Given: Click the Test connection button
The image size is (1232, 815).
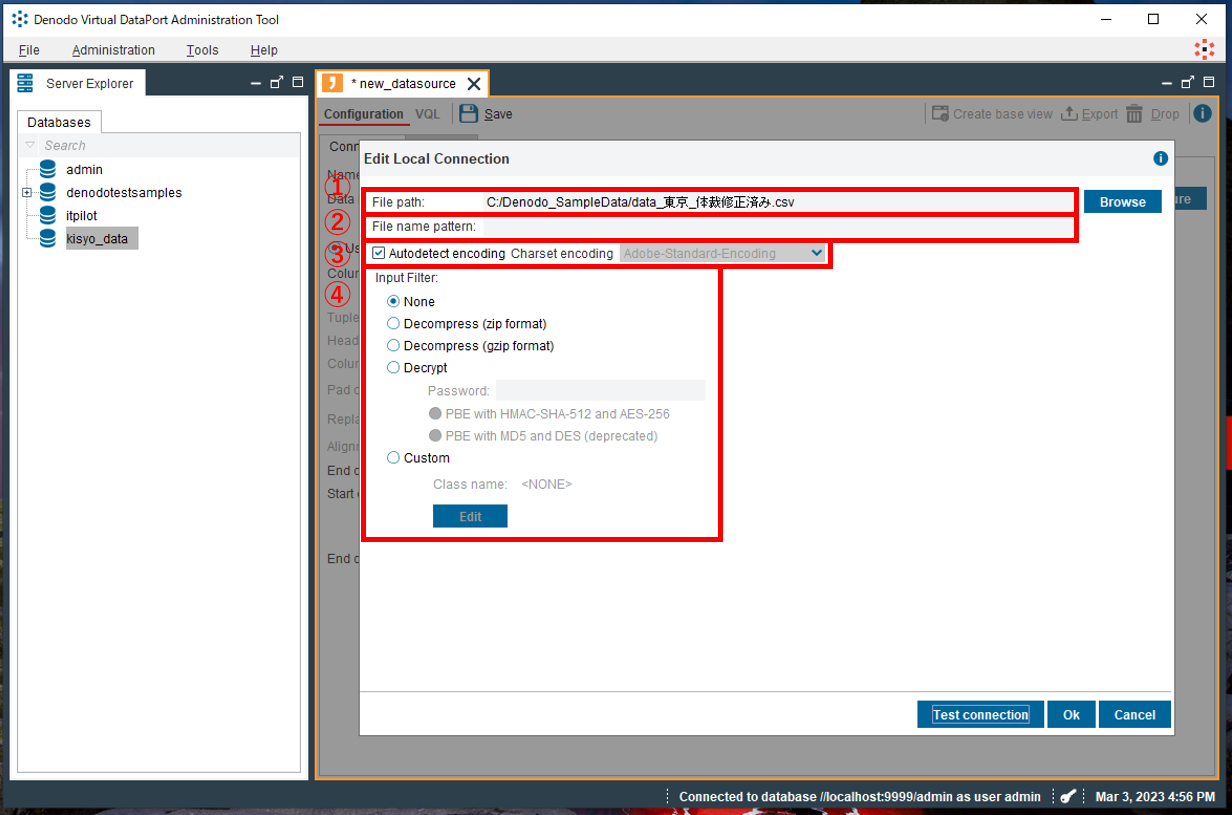Looking at the screenshot, I should (980, 714).
